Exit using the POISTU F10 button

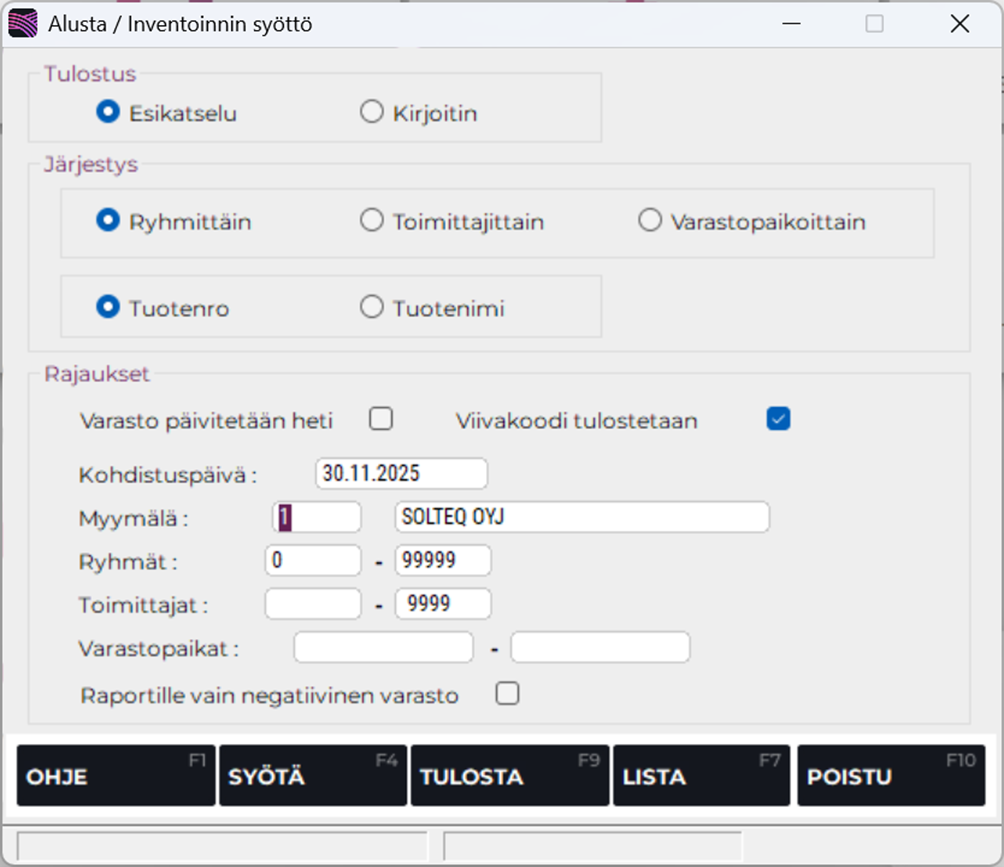(x=891, y=776)
